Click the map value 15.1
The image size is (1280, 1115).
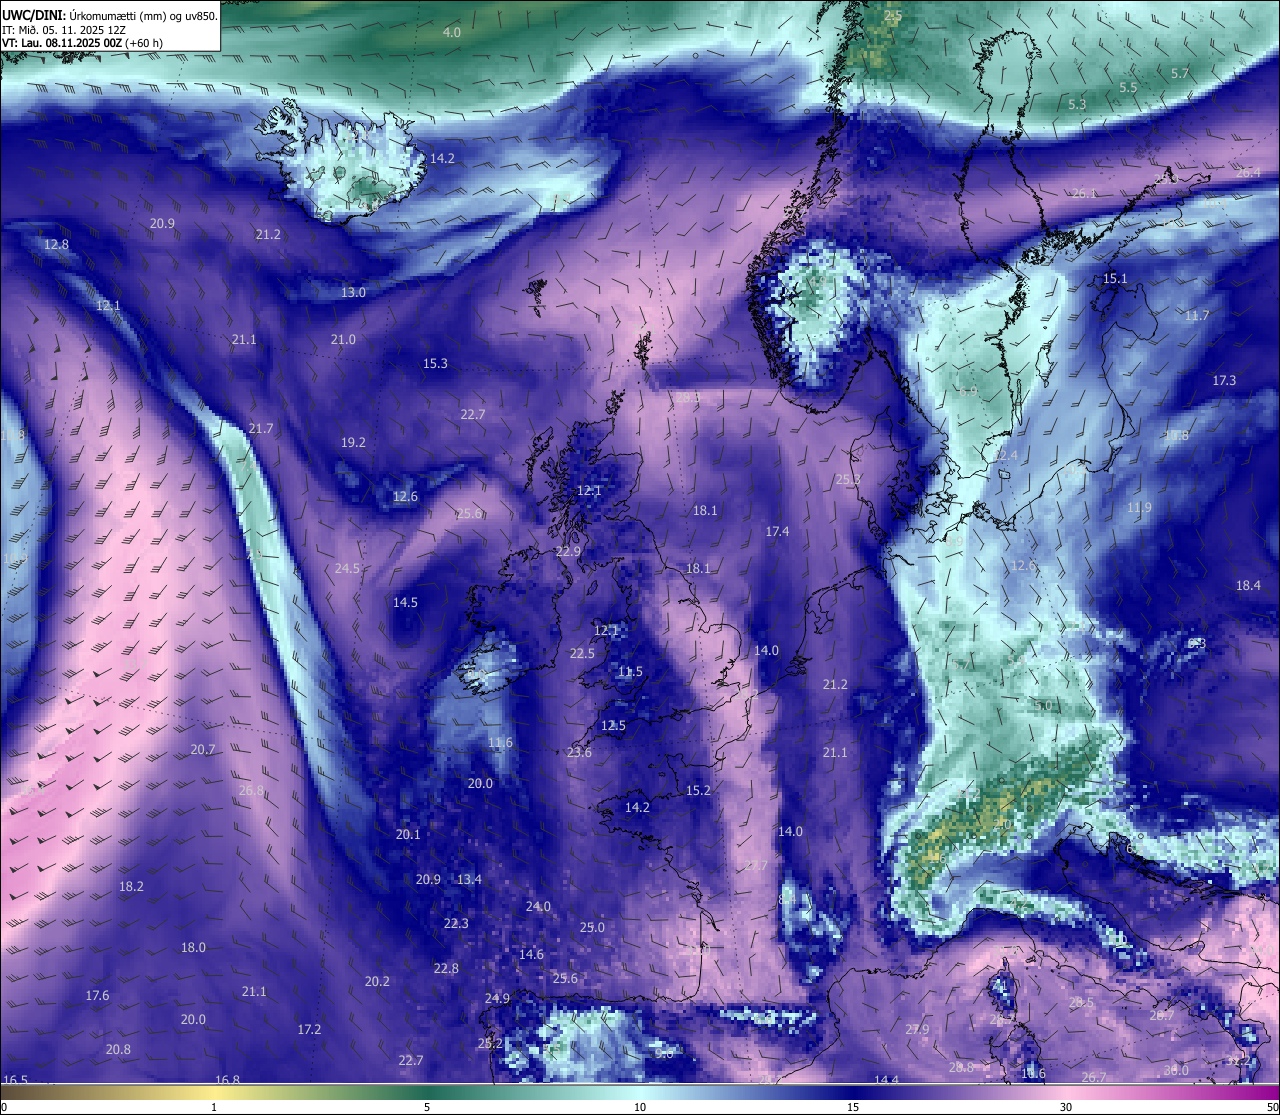1115,279
